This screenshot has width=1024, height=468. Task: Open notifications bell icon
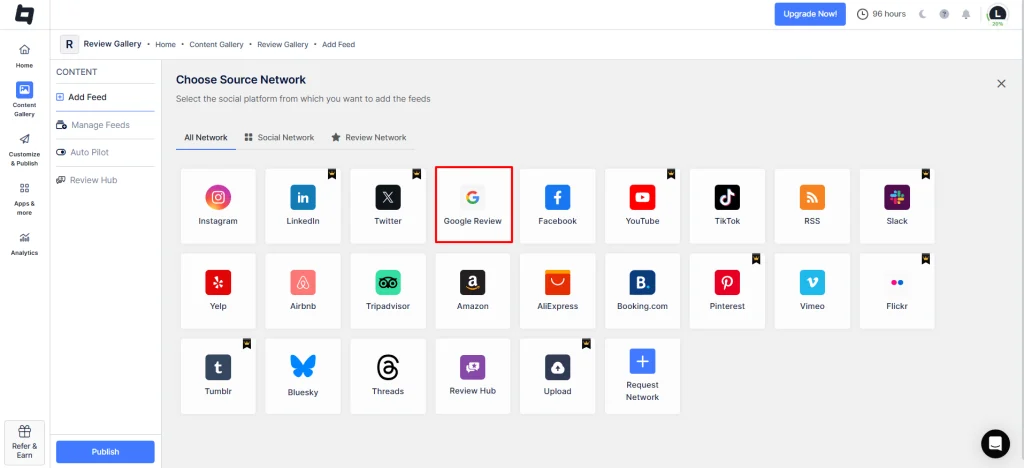[966, 14]
